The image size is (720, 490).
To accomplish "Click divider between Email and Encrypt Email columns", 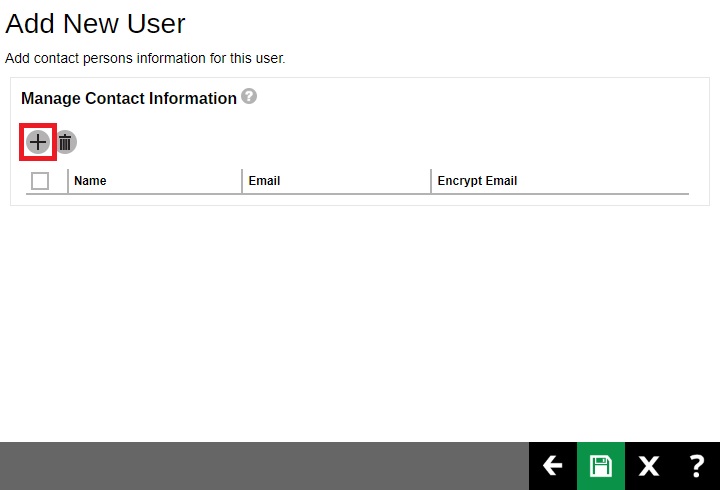I will pos(432,181).
